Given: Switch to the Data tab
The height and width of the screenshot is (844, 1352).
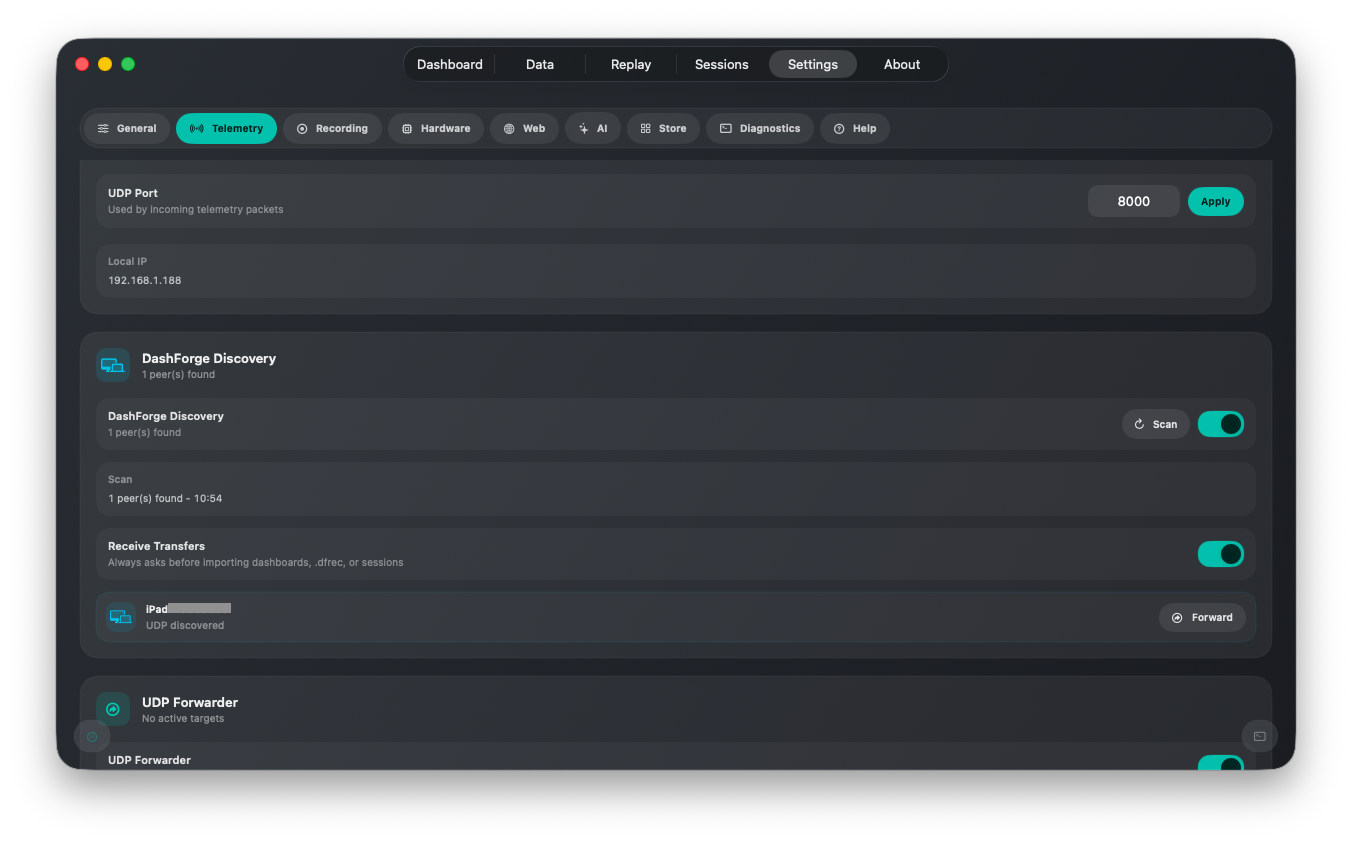Looking at the screenshot, I should 540,64.
